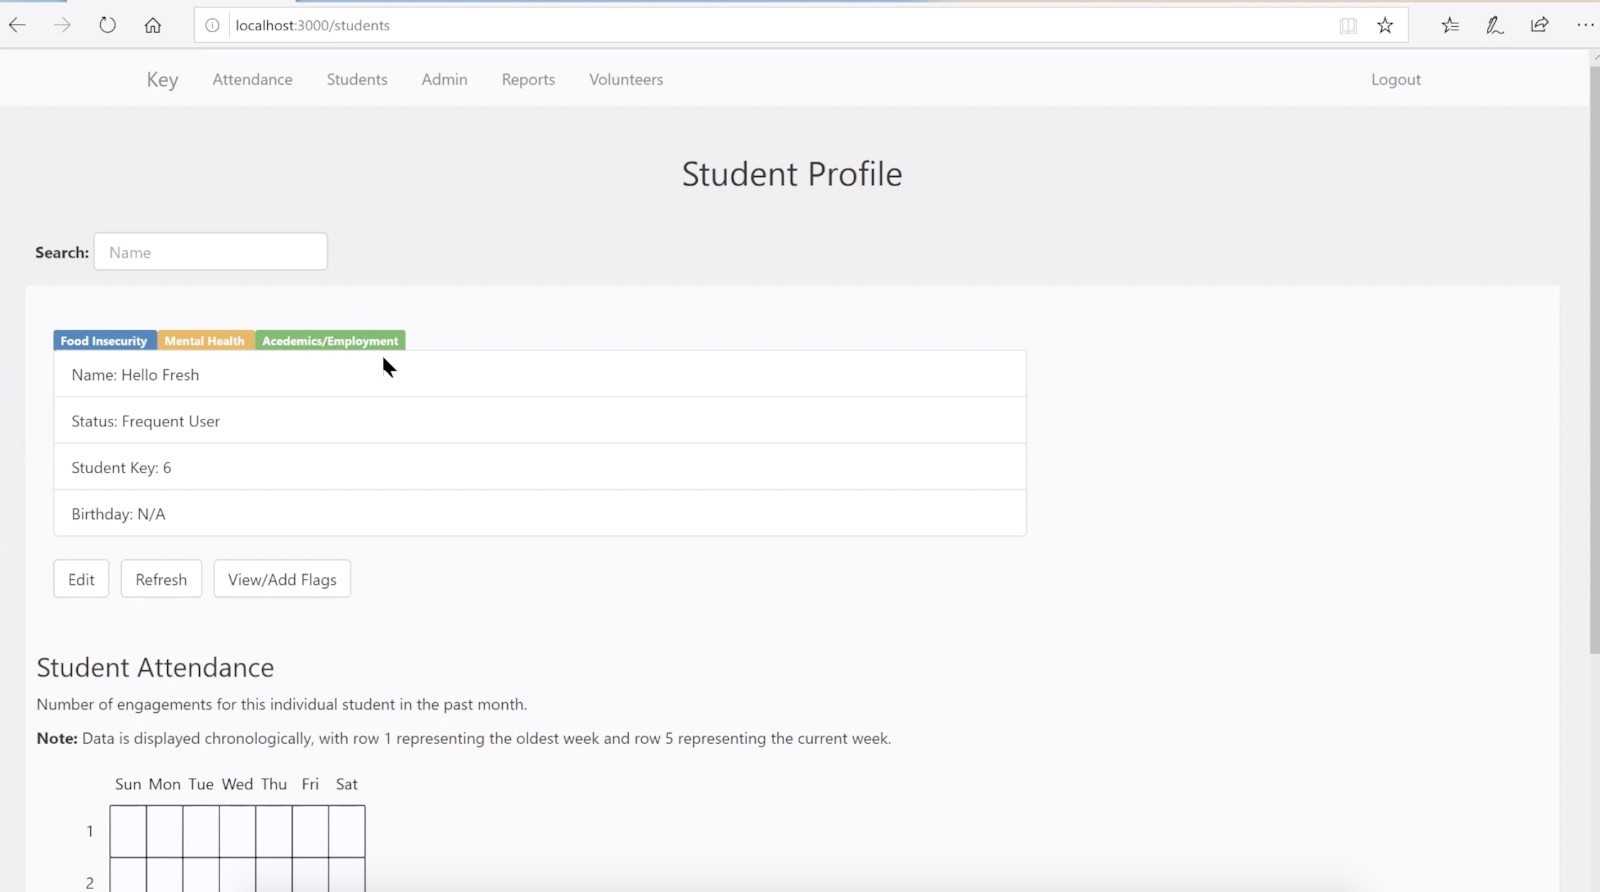This screenshot has height=892, width=1600.
Task: Click the student Name search field
Action: (210, 252)
